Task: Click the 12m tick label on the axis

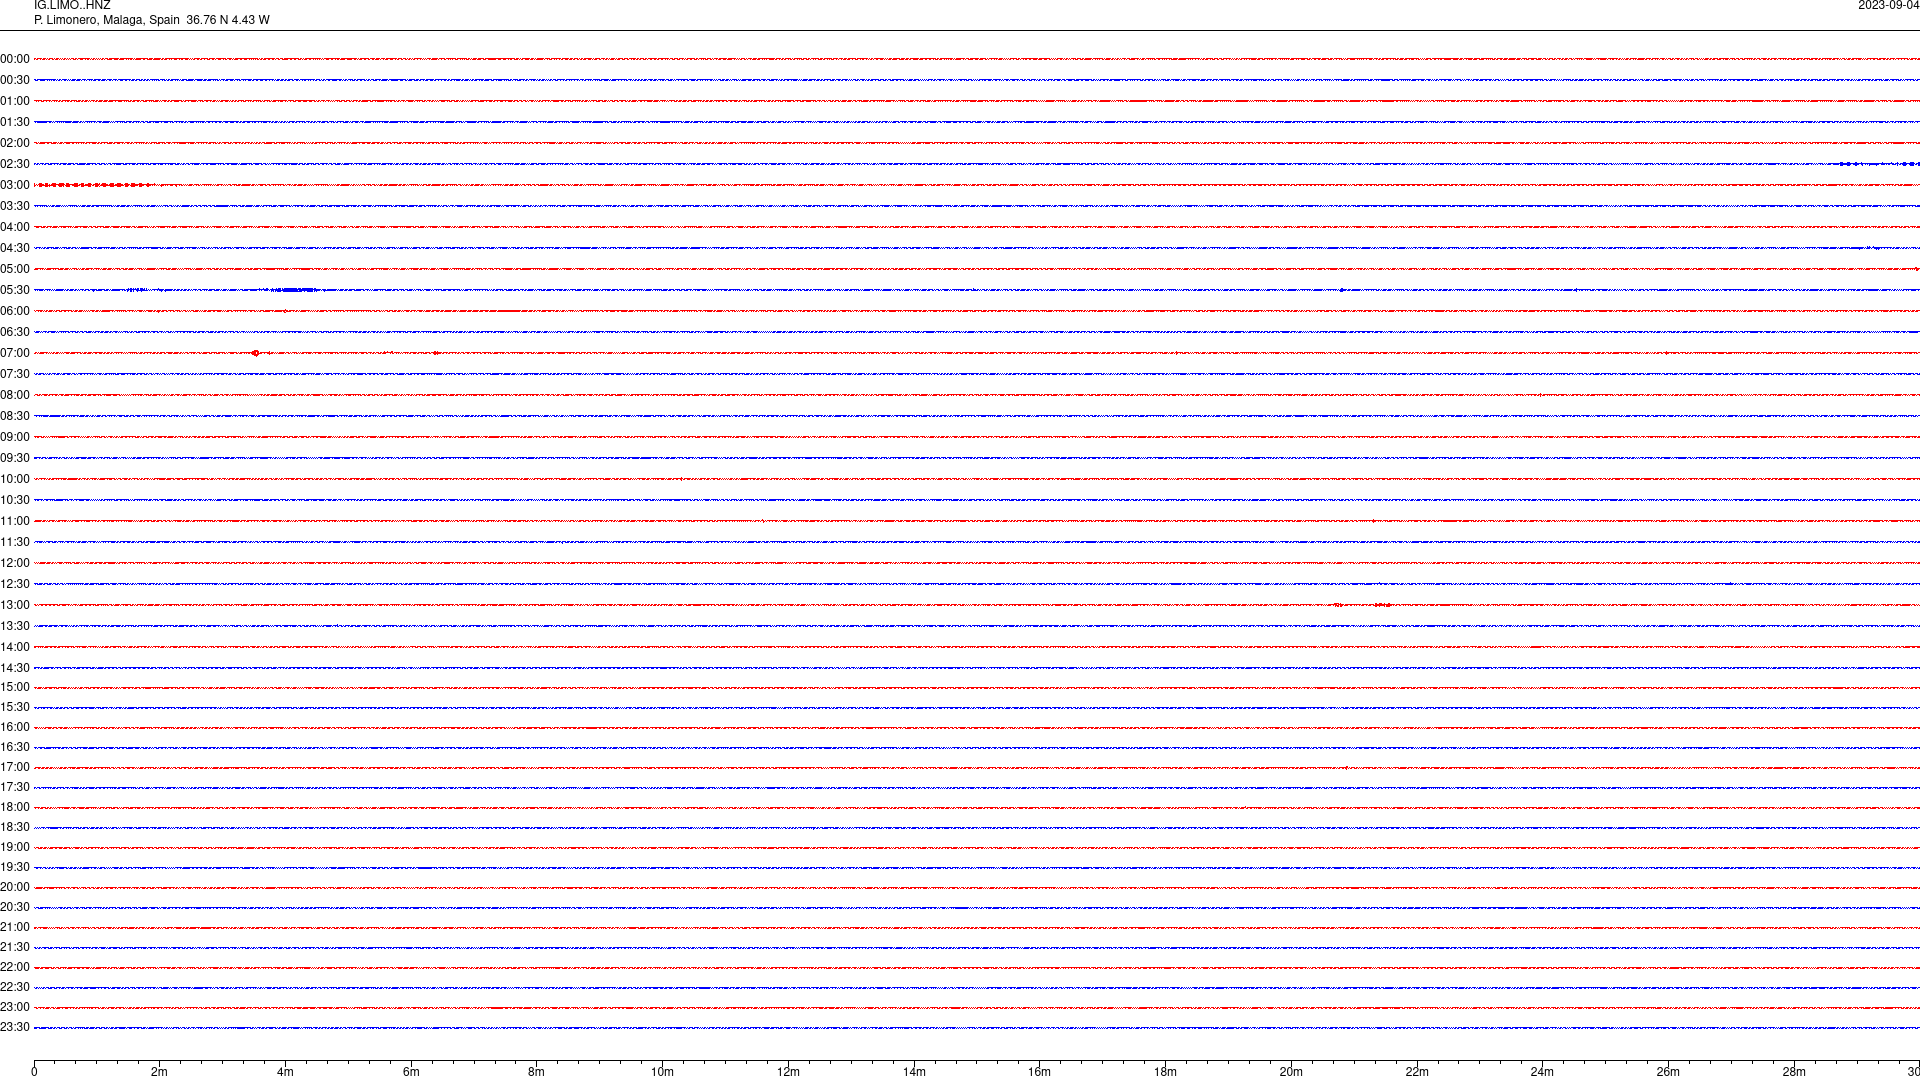Action: point(788,1072)
